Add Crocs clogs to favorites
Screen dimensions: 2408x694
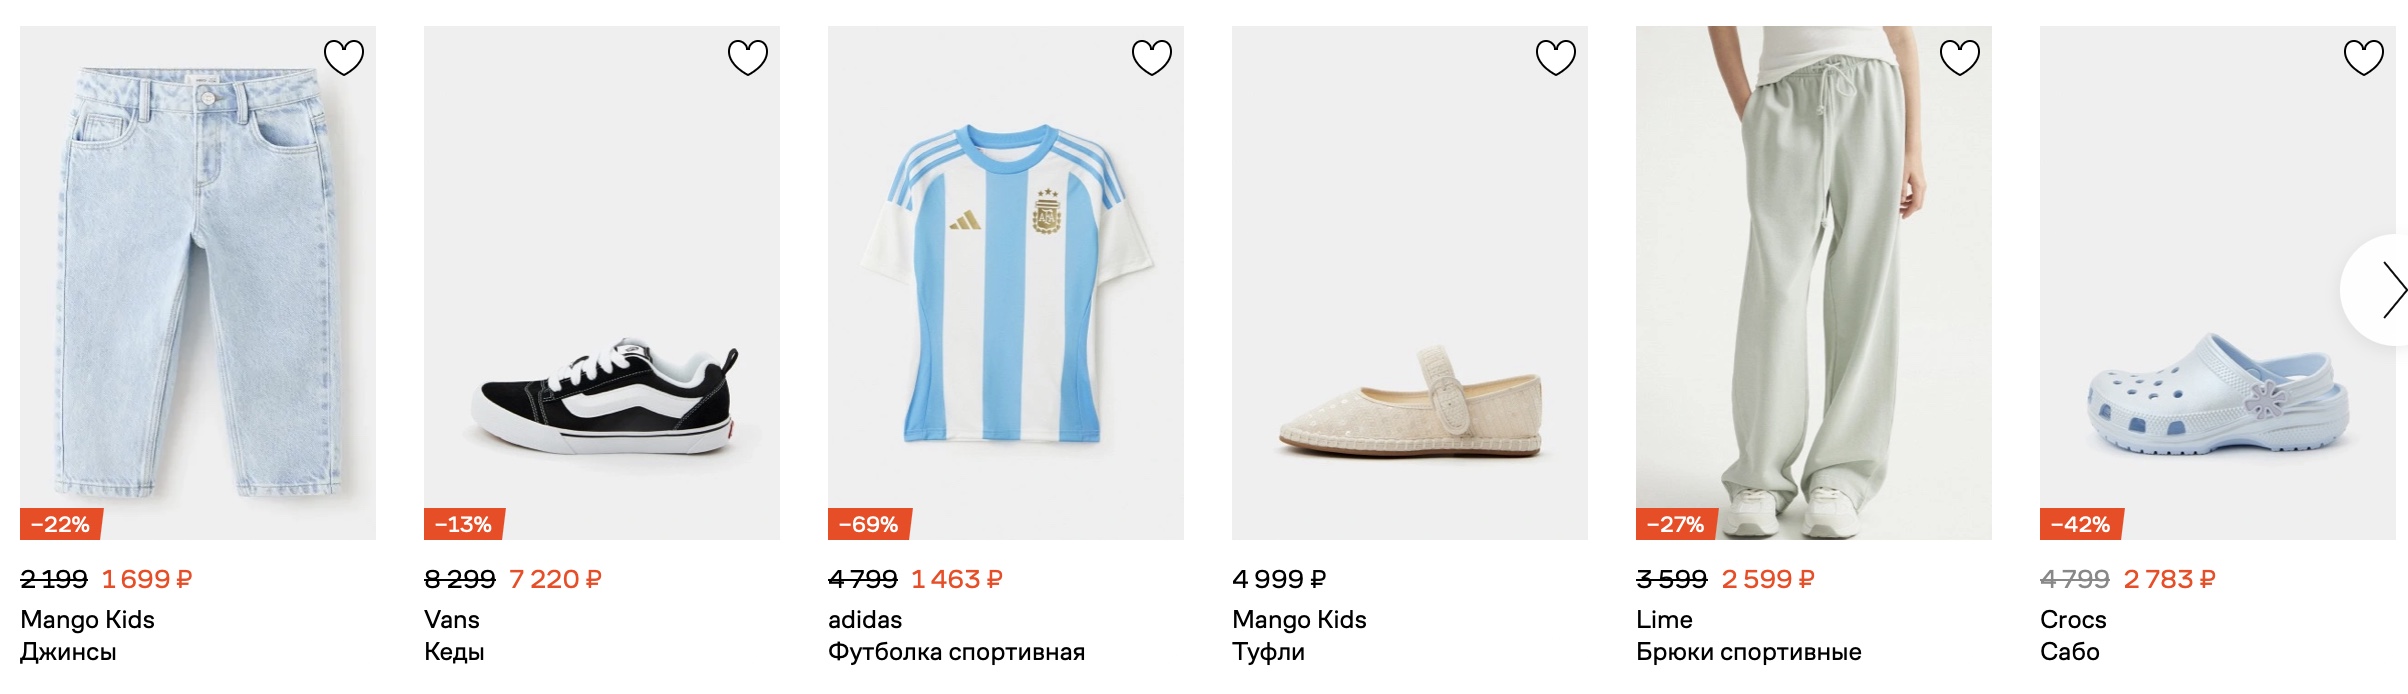(x=2364, y=58)
